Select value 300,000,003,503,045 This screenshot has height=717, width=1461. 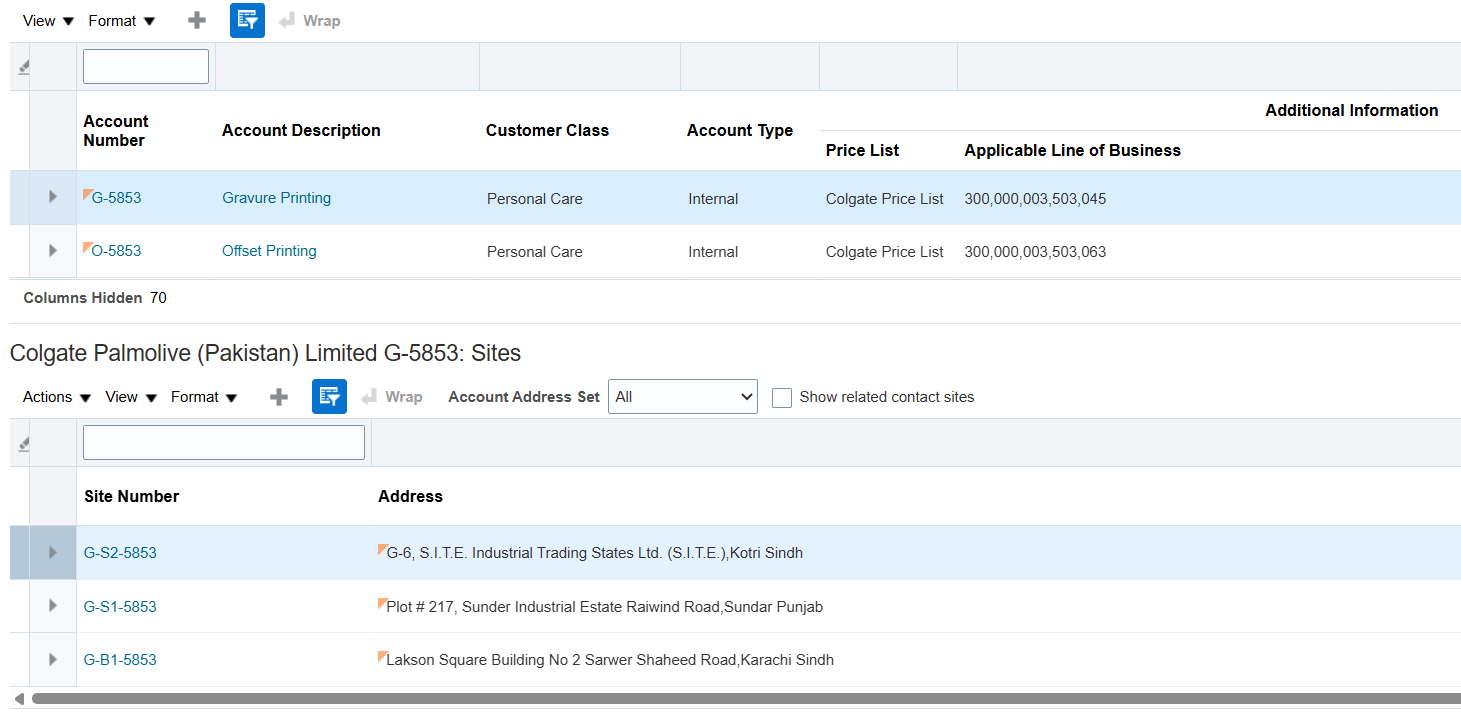click(x=1035, y=199)
